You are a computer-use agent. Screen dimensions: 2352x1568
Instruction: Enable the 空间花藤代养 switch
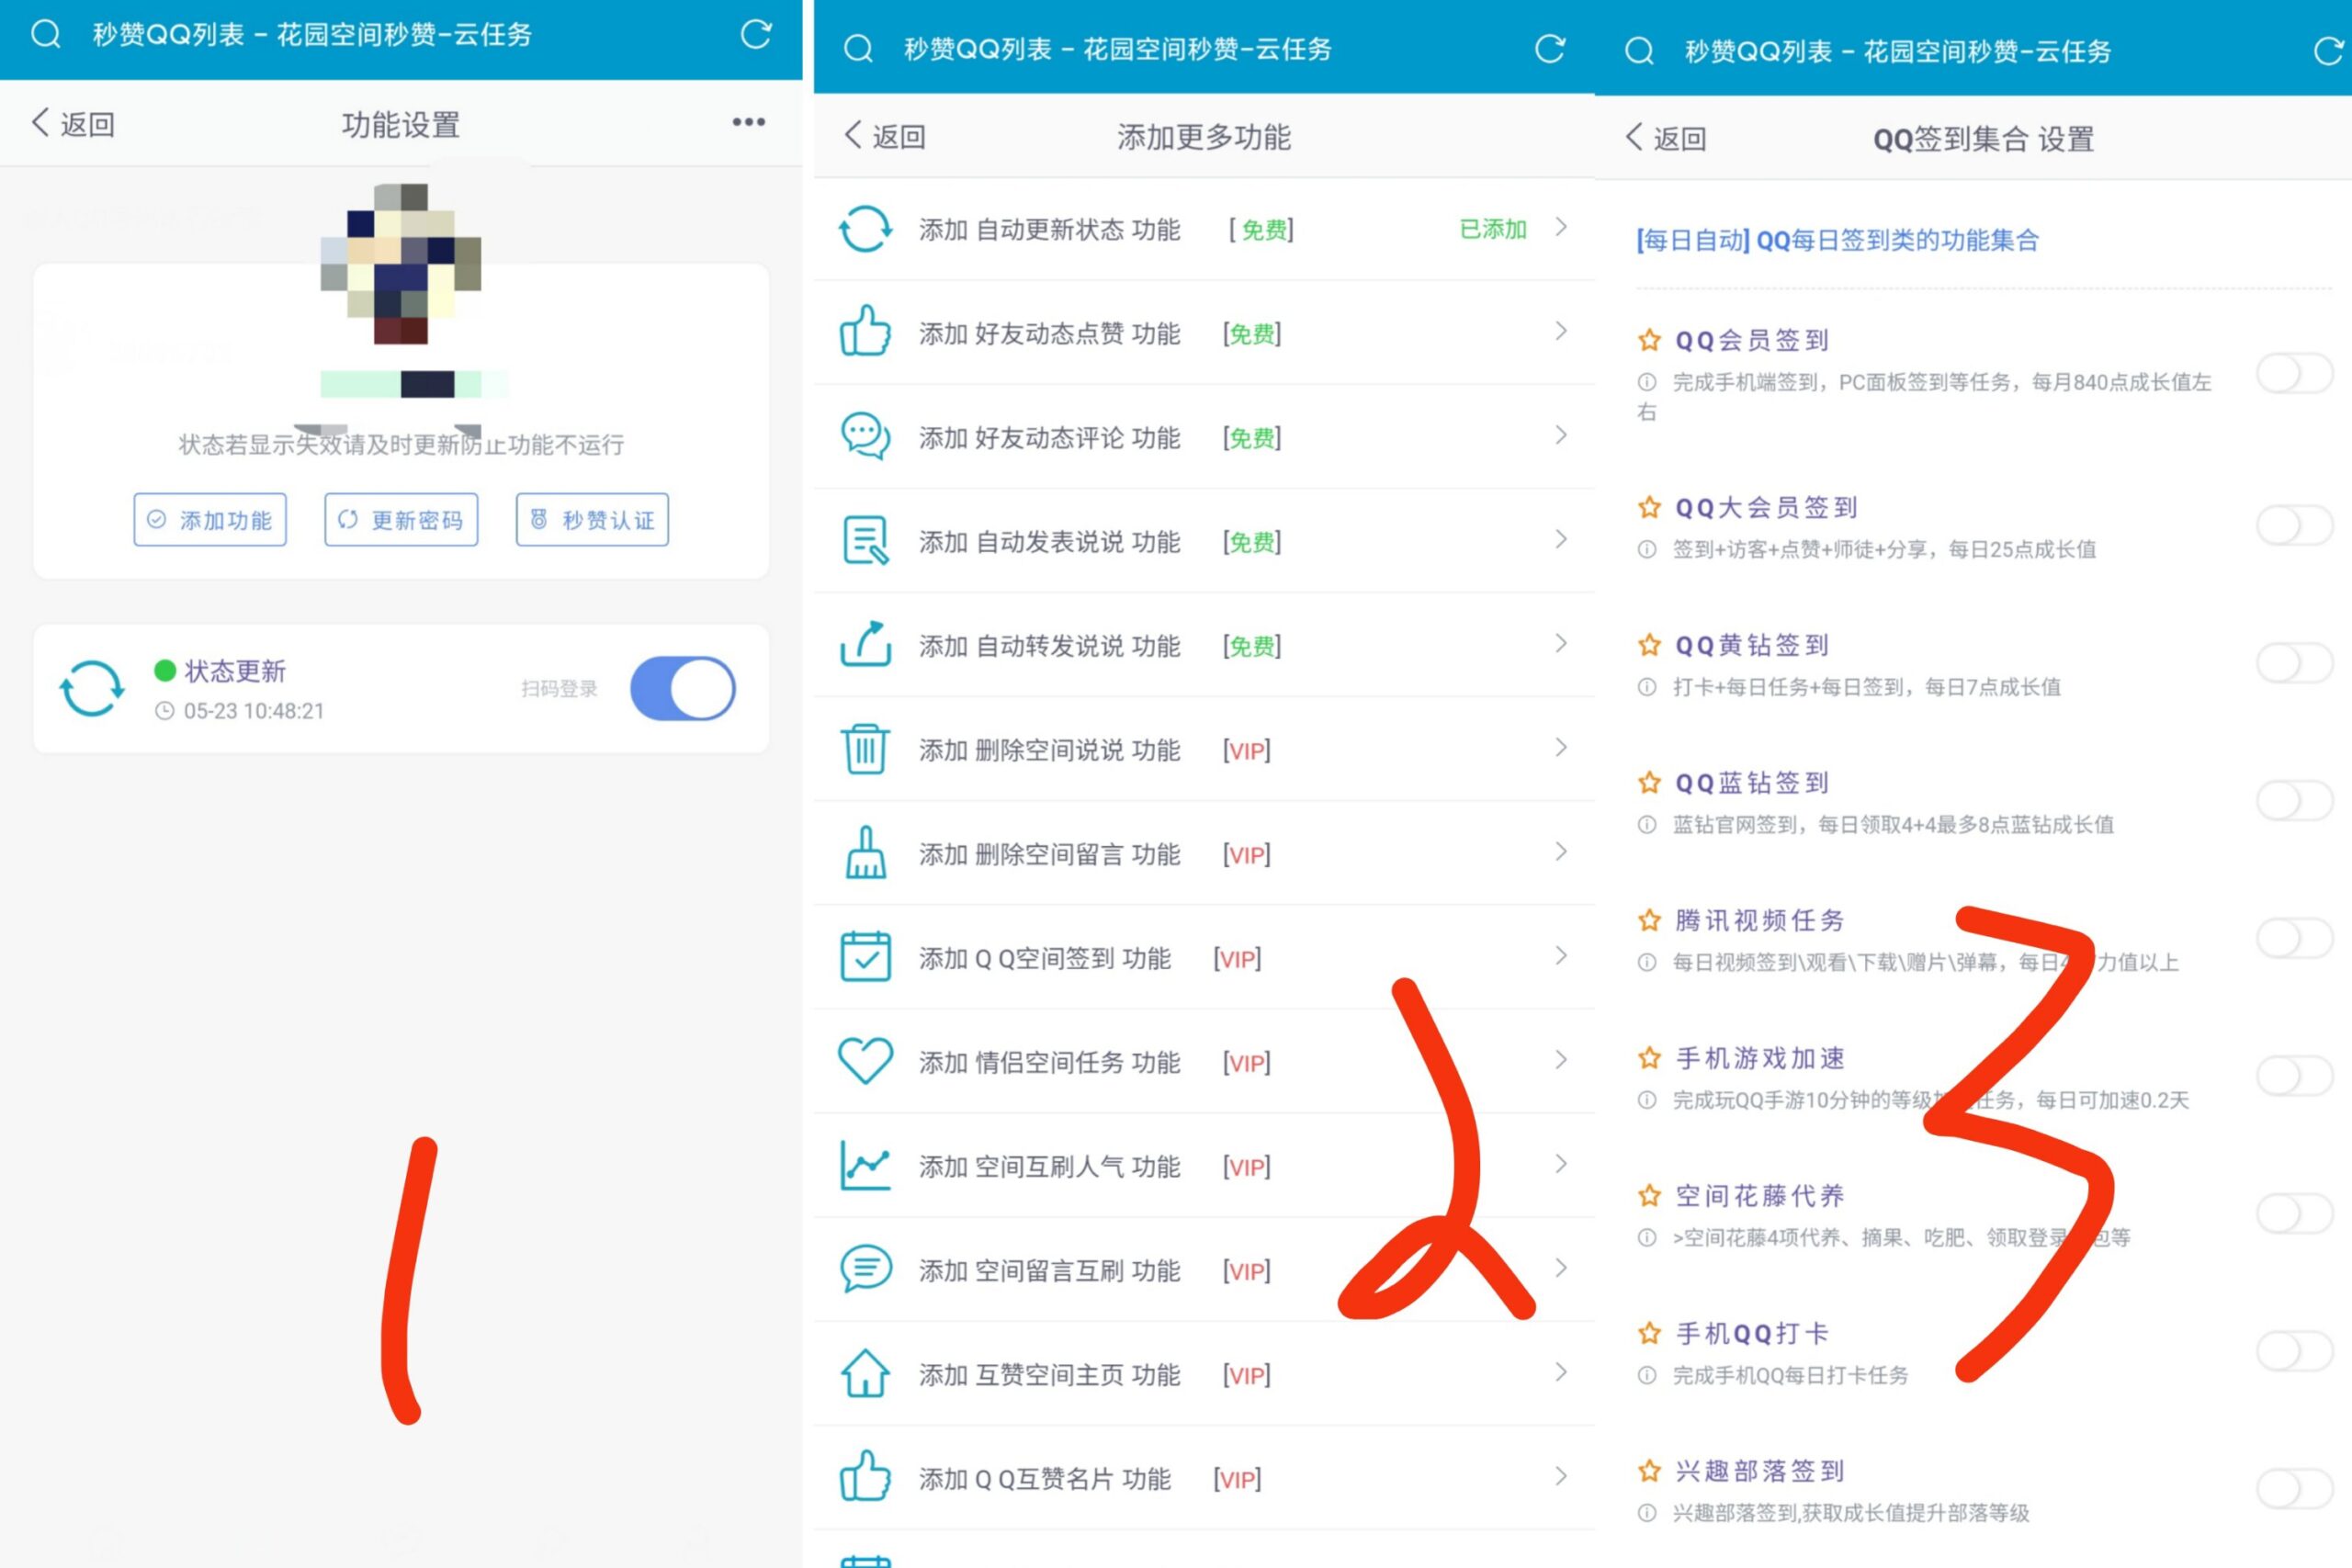2295,1214
